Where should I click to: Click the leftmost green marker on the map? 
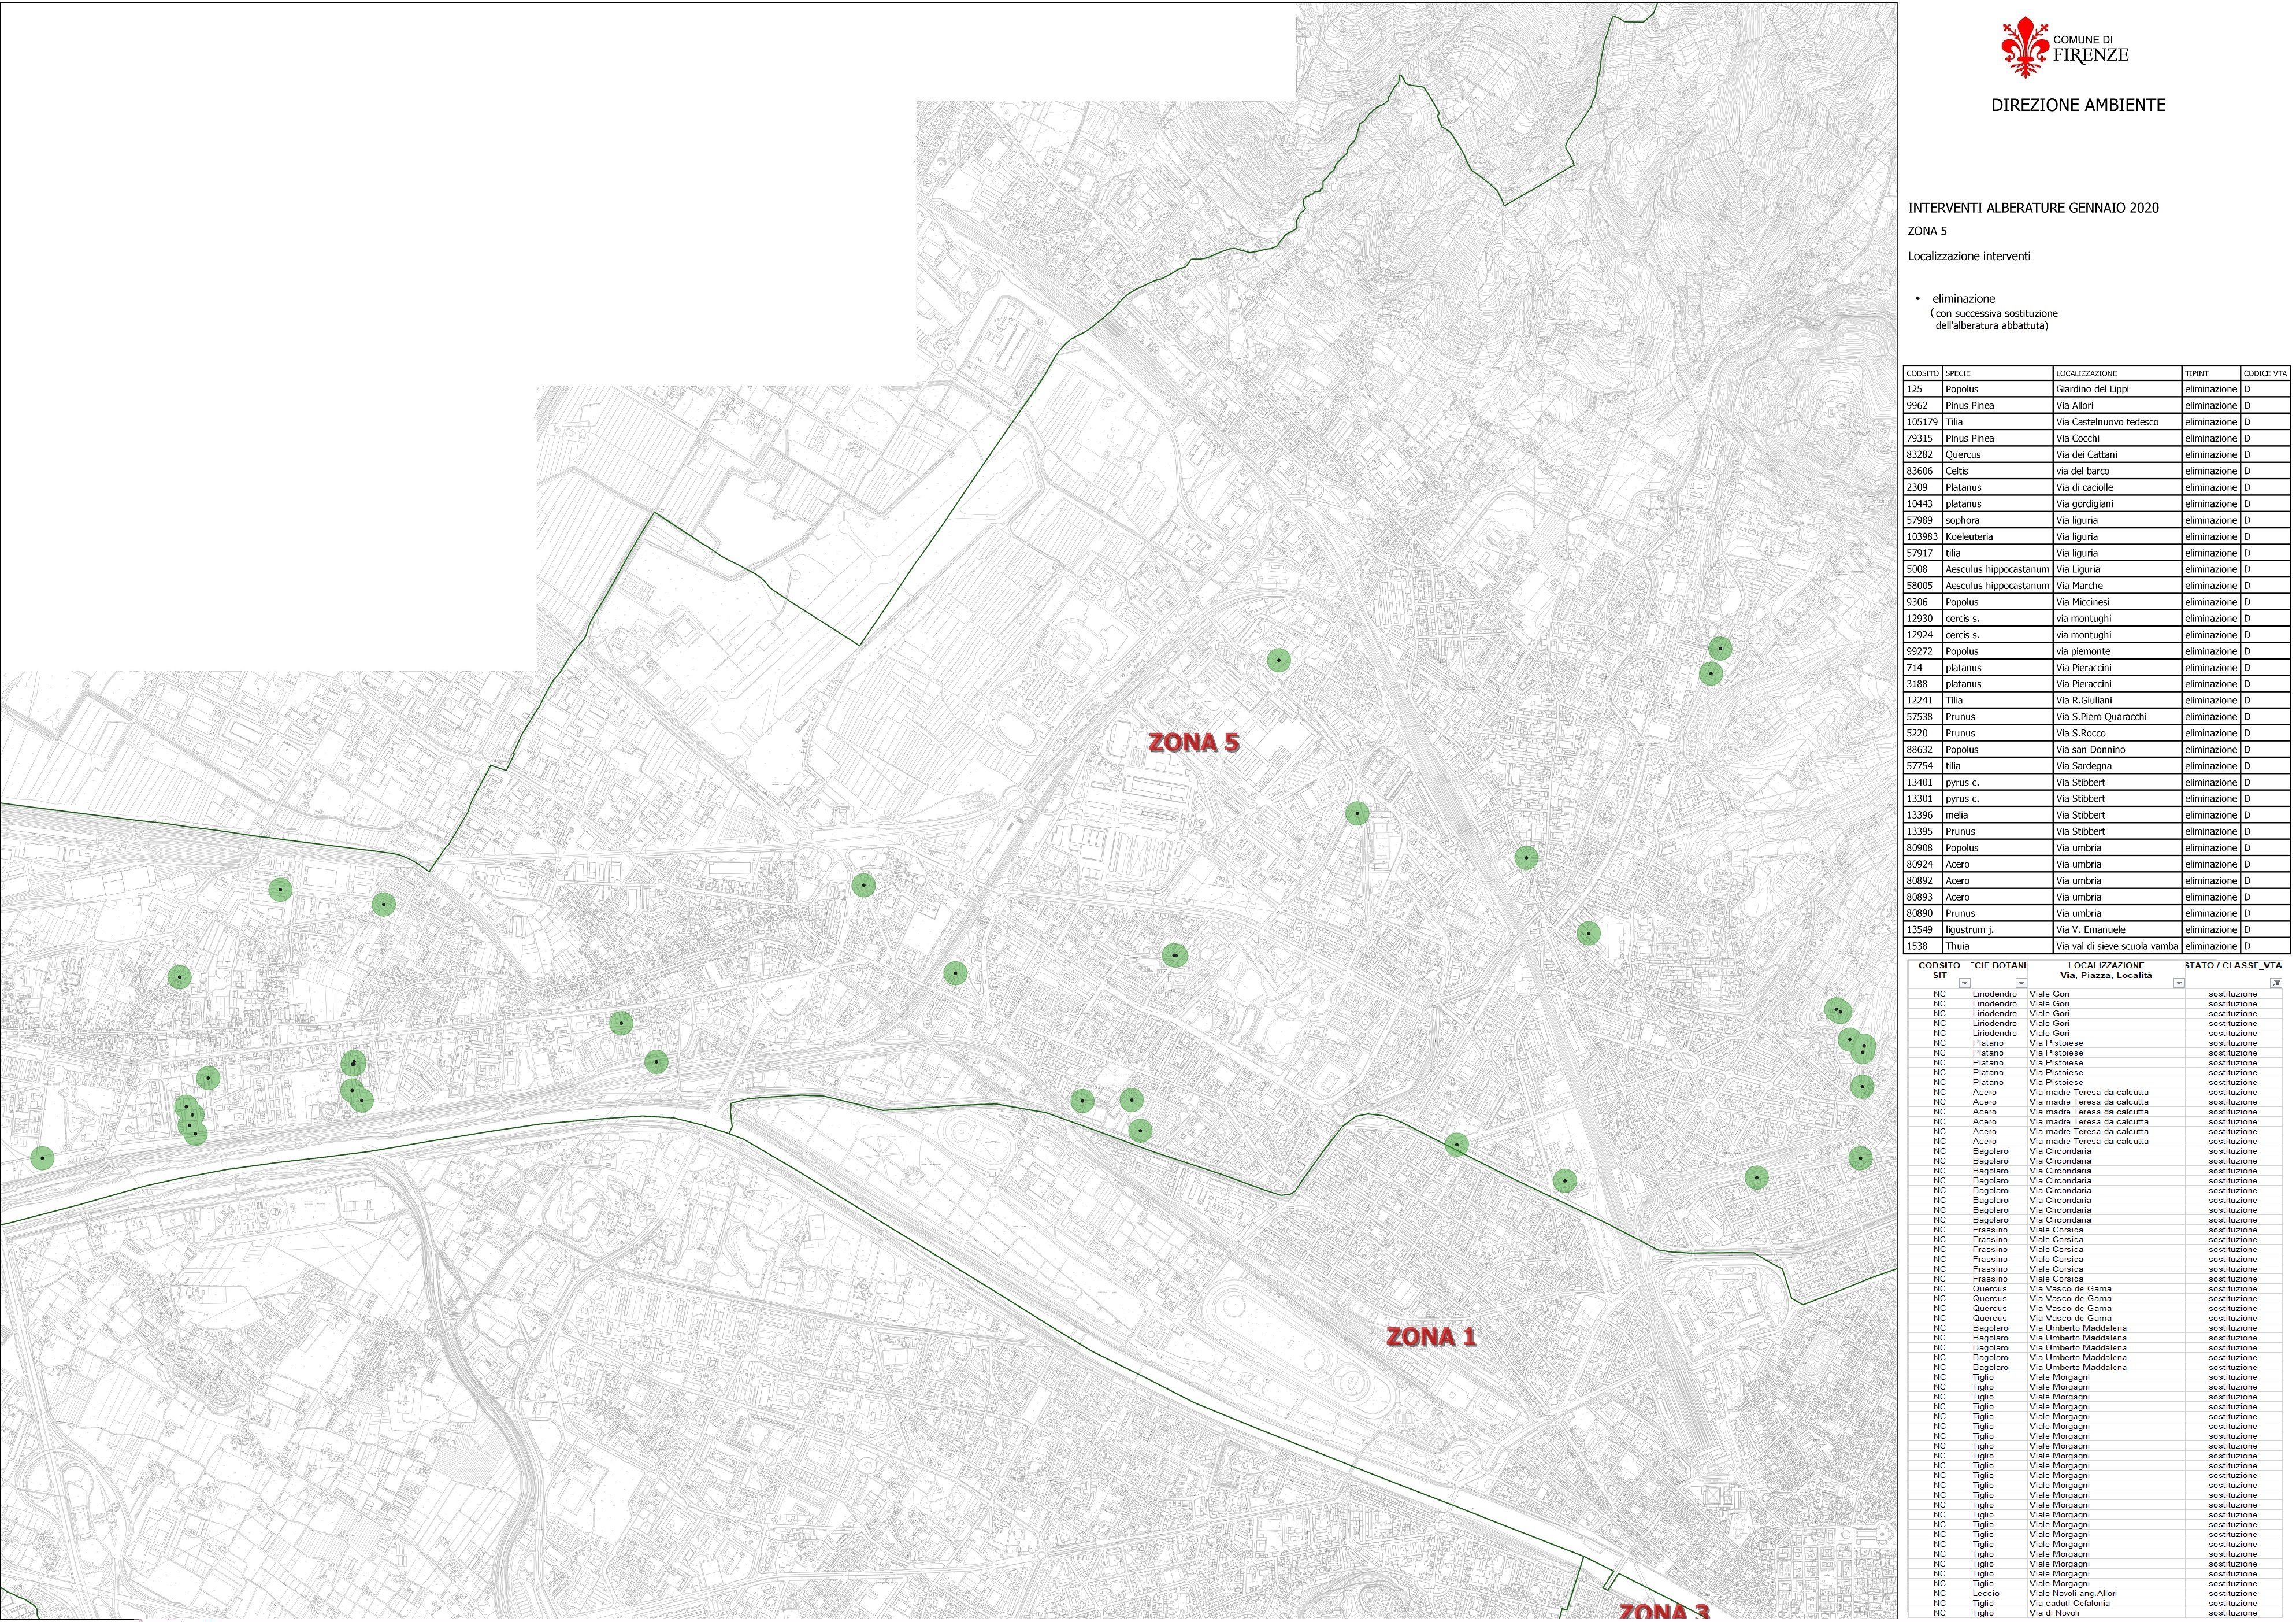pos(42,1158)
